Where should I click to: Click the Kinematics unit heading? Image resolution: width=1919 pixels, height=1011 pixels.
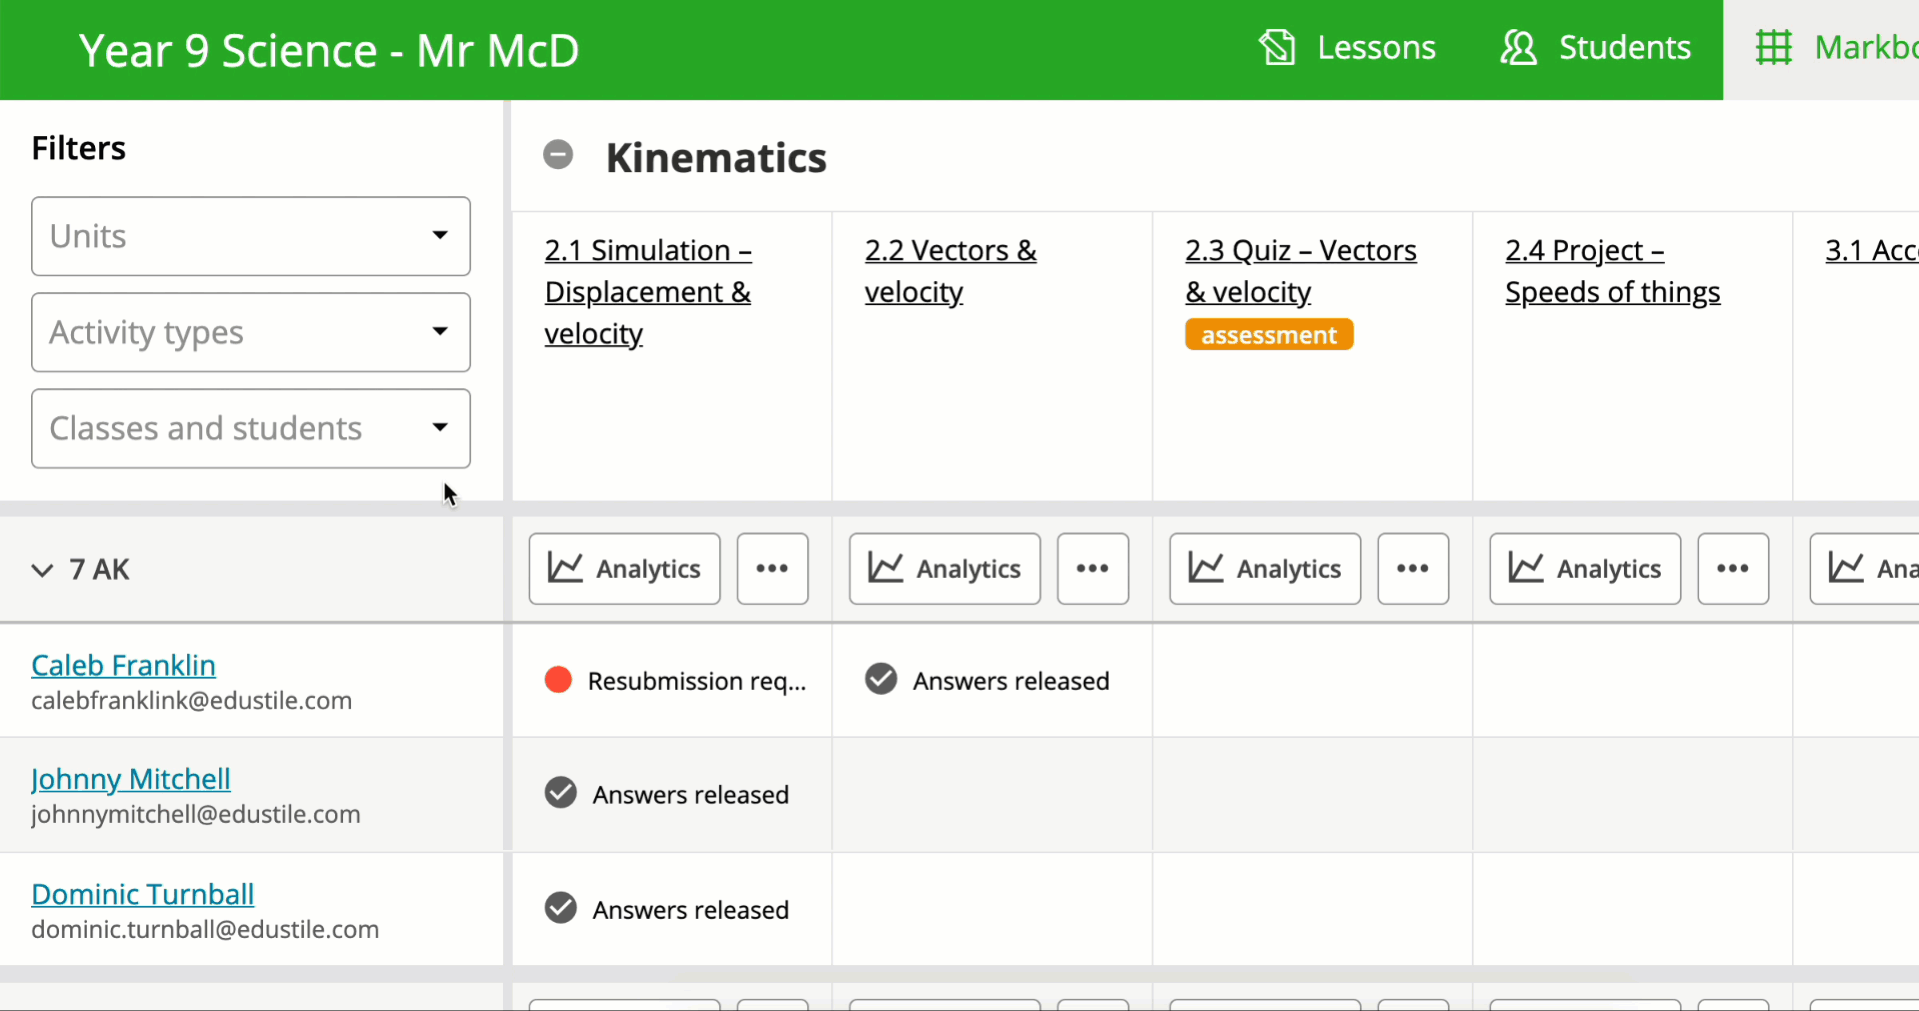click(x=716, y=158)
